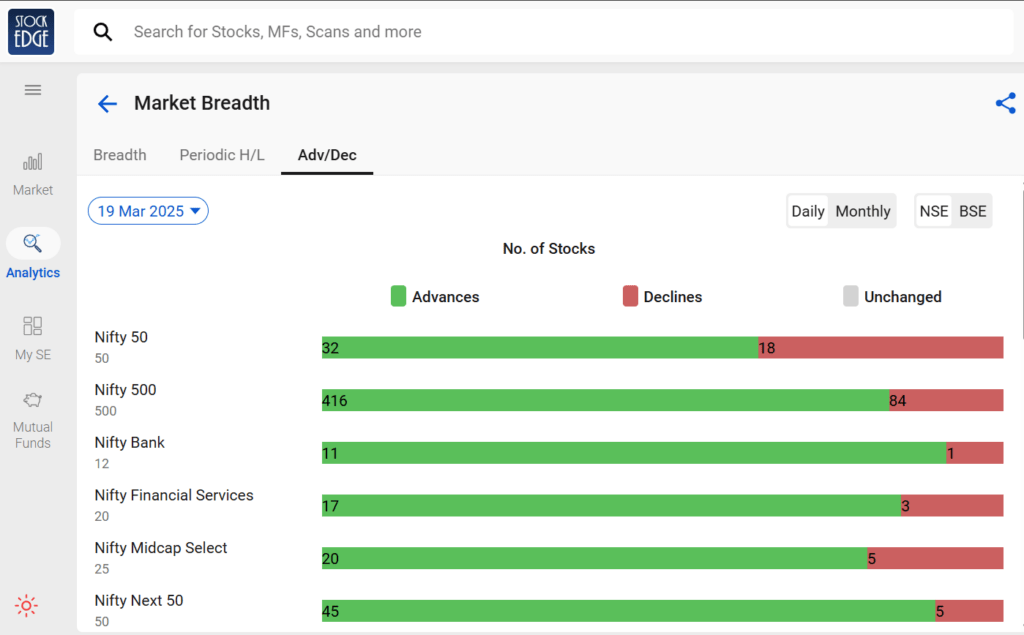Switch to the Monthly view
This screenshot has width=1024, height=635.
click(x=862, y=211)
